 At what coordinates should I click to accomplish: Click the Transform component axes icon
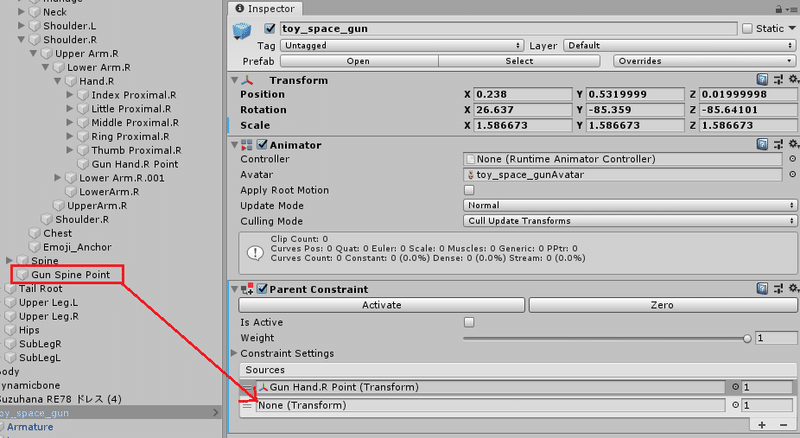point(247,80)
